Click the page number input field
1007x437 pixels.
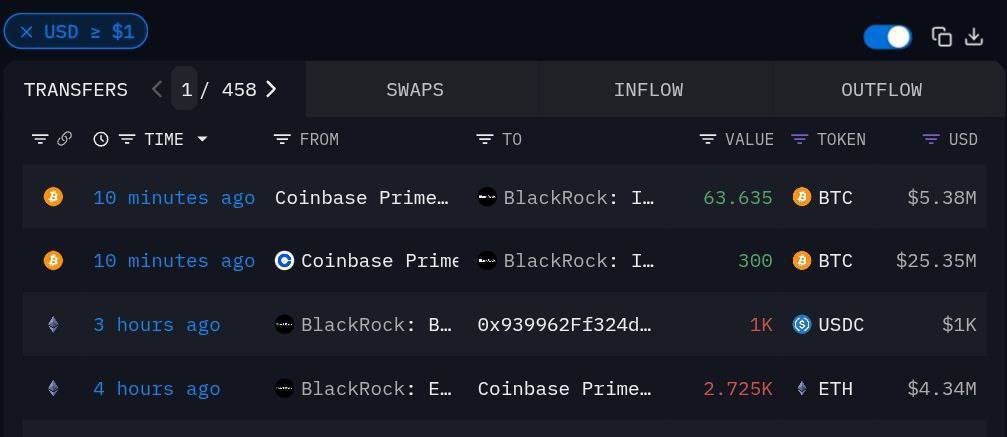(185, 89)
